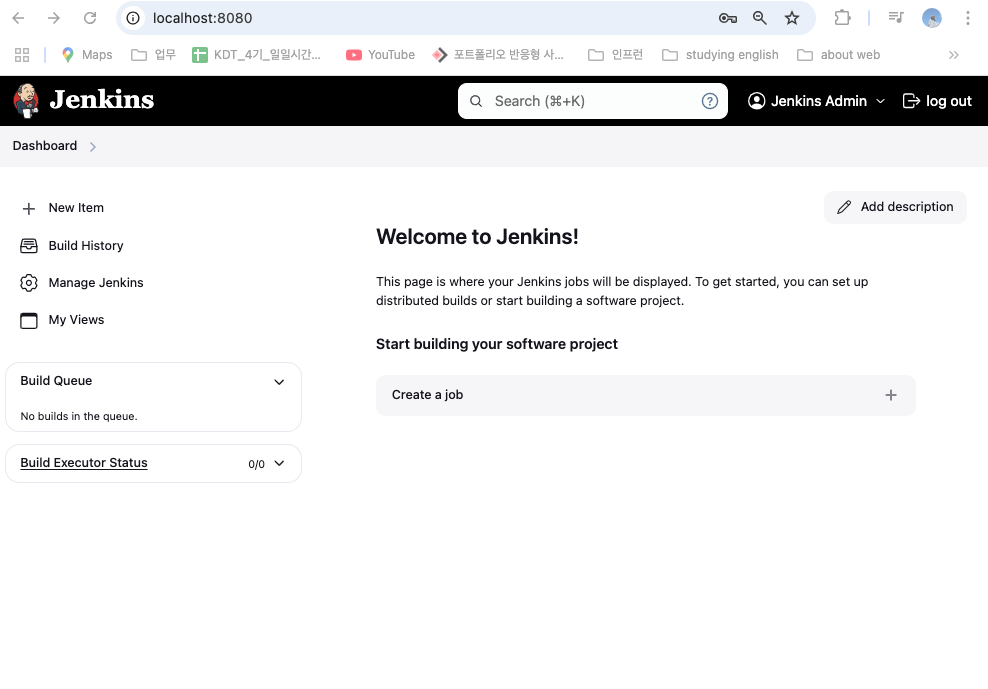Expand the Dashboard breadcrumb chevron
The width and height of the screenshot is (988, 689).
[x=93, y=147]
